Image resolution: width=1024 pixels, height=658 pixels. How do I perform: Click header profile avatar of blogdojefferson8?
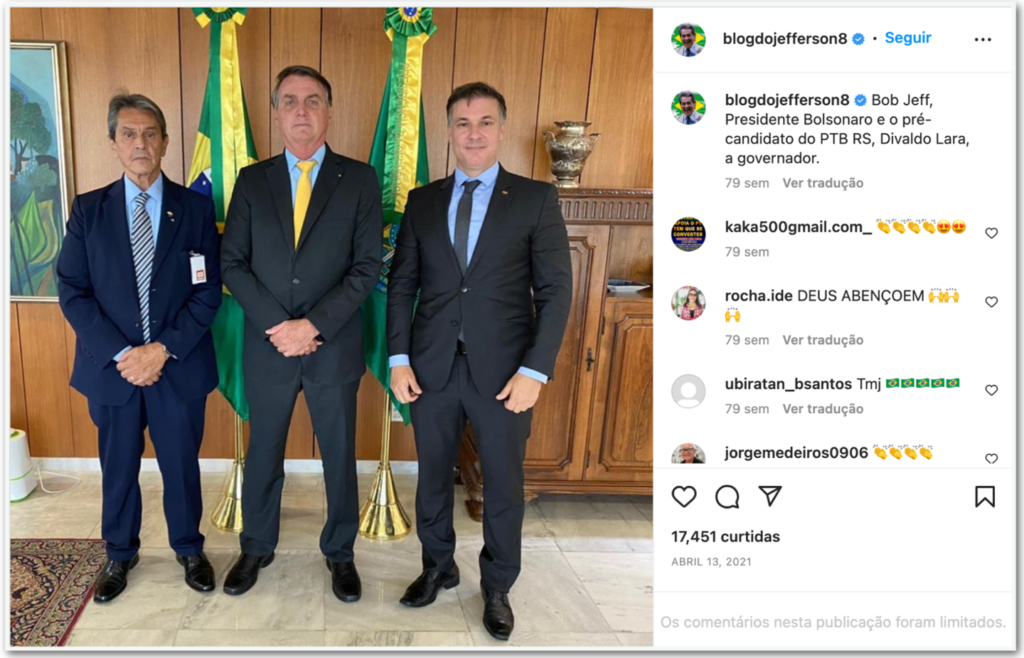tap(688, 40)
